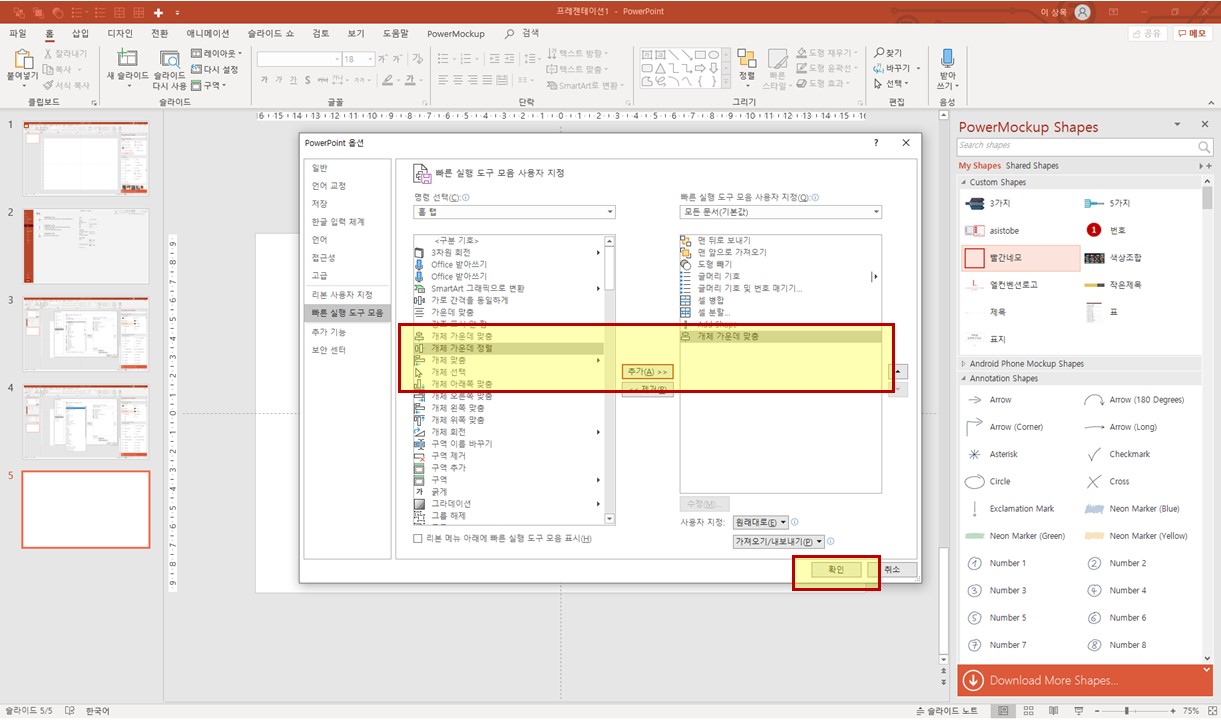
Task: Select the Cross shape
Action: pyautogui.click(x=1108, y=481)
